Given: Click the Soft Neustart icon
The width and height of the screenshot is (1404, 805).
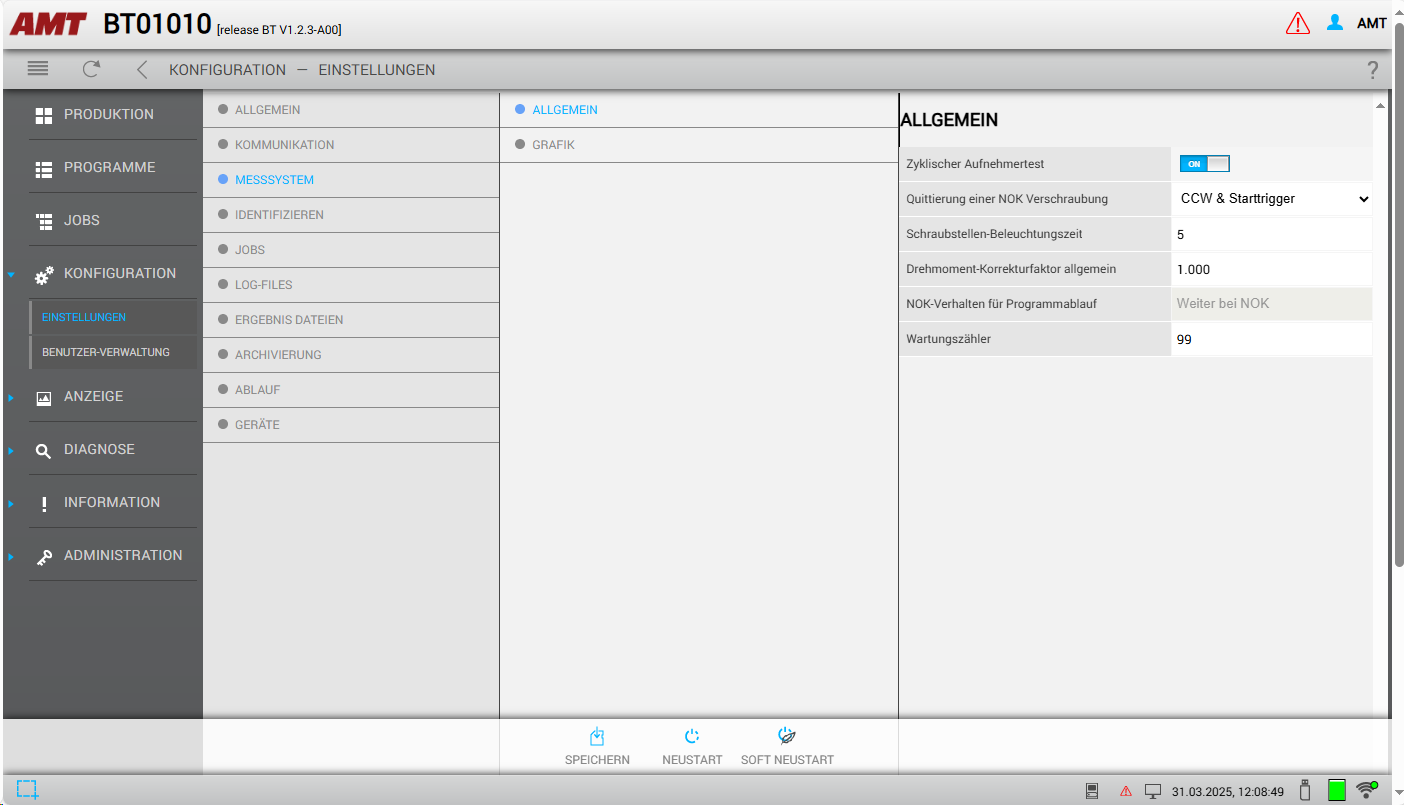Looking at the screenshot, I should point(787,737).
